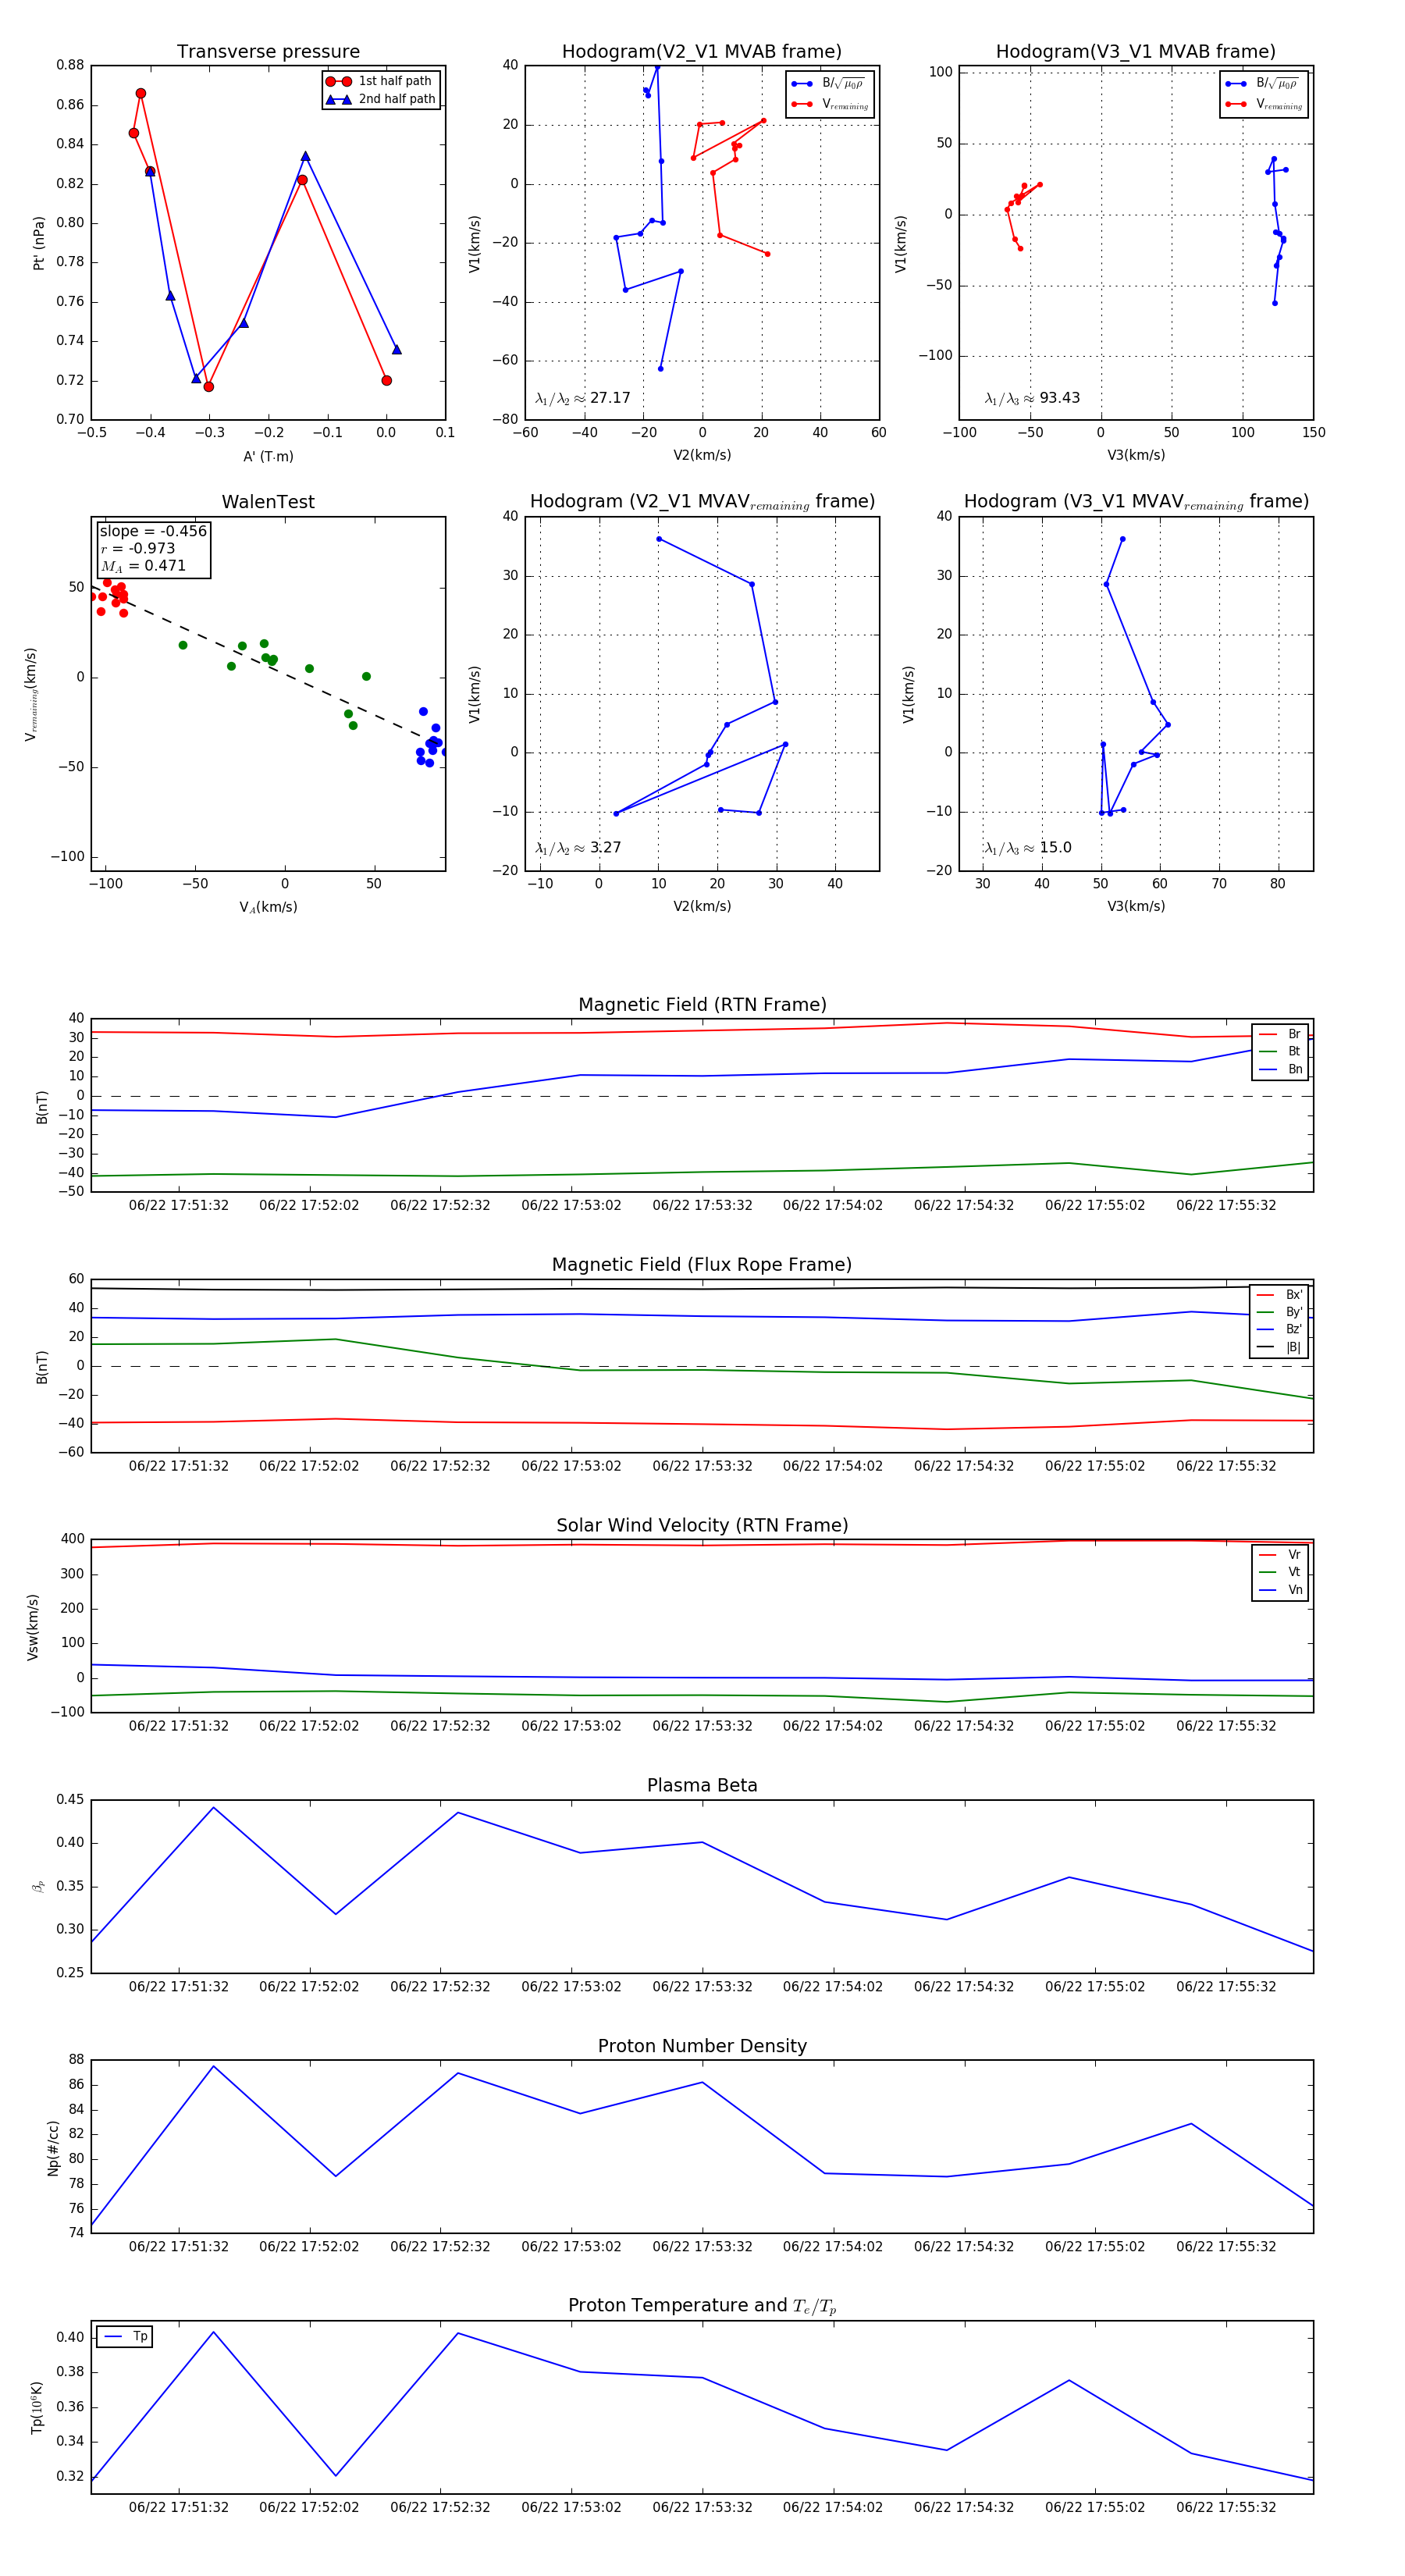Click the 'Vsw(km/s)' axis label
1405x2576 pixels.
pos(33,1627)
